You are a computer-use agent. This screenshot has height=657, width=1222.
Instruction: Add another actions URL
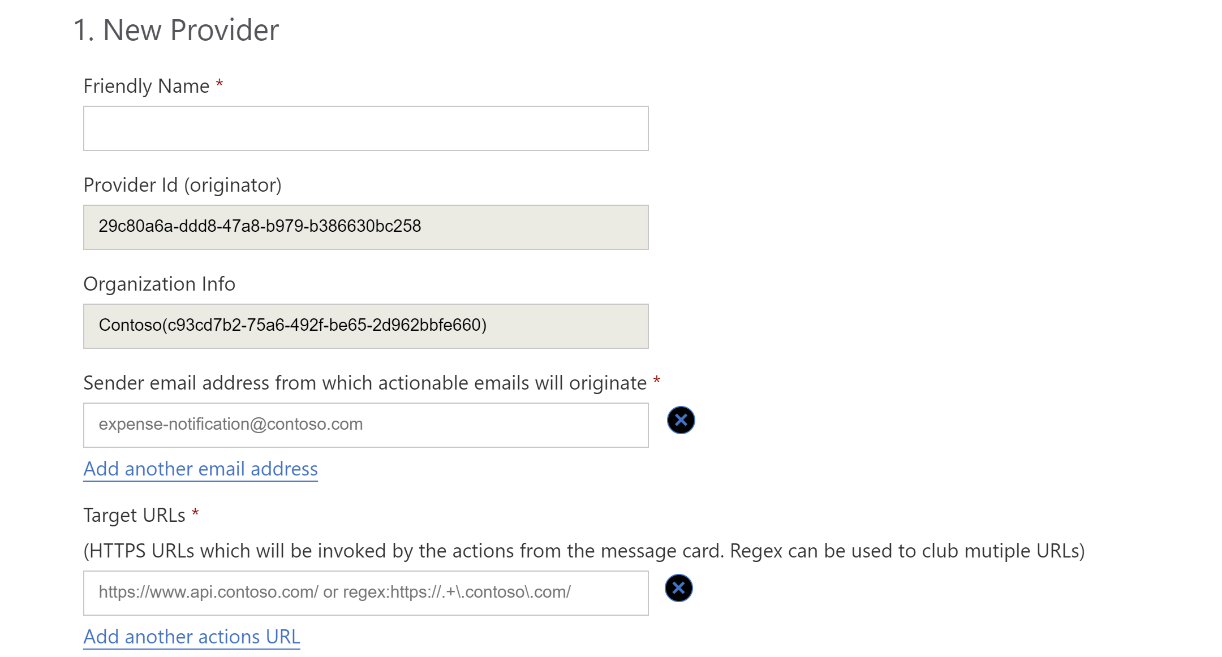(x=192, y=637)
